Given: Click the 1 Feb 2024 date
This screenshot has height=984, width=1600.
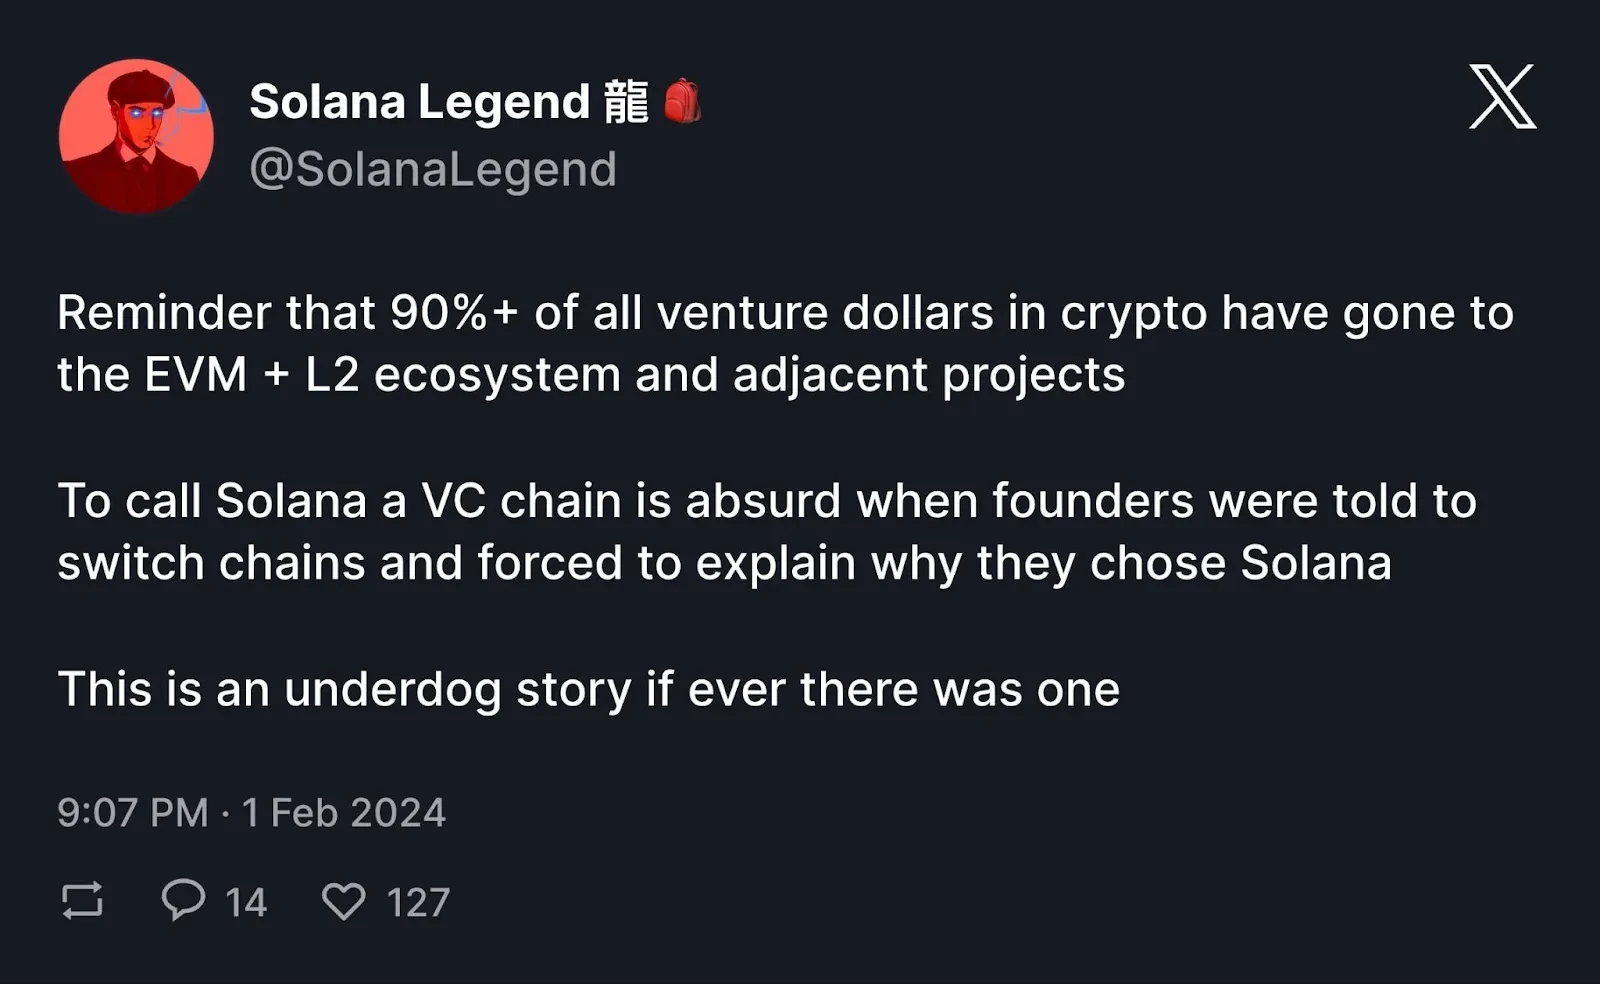Looking at the screenshot, I should (x=343, y=812).
